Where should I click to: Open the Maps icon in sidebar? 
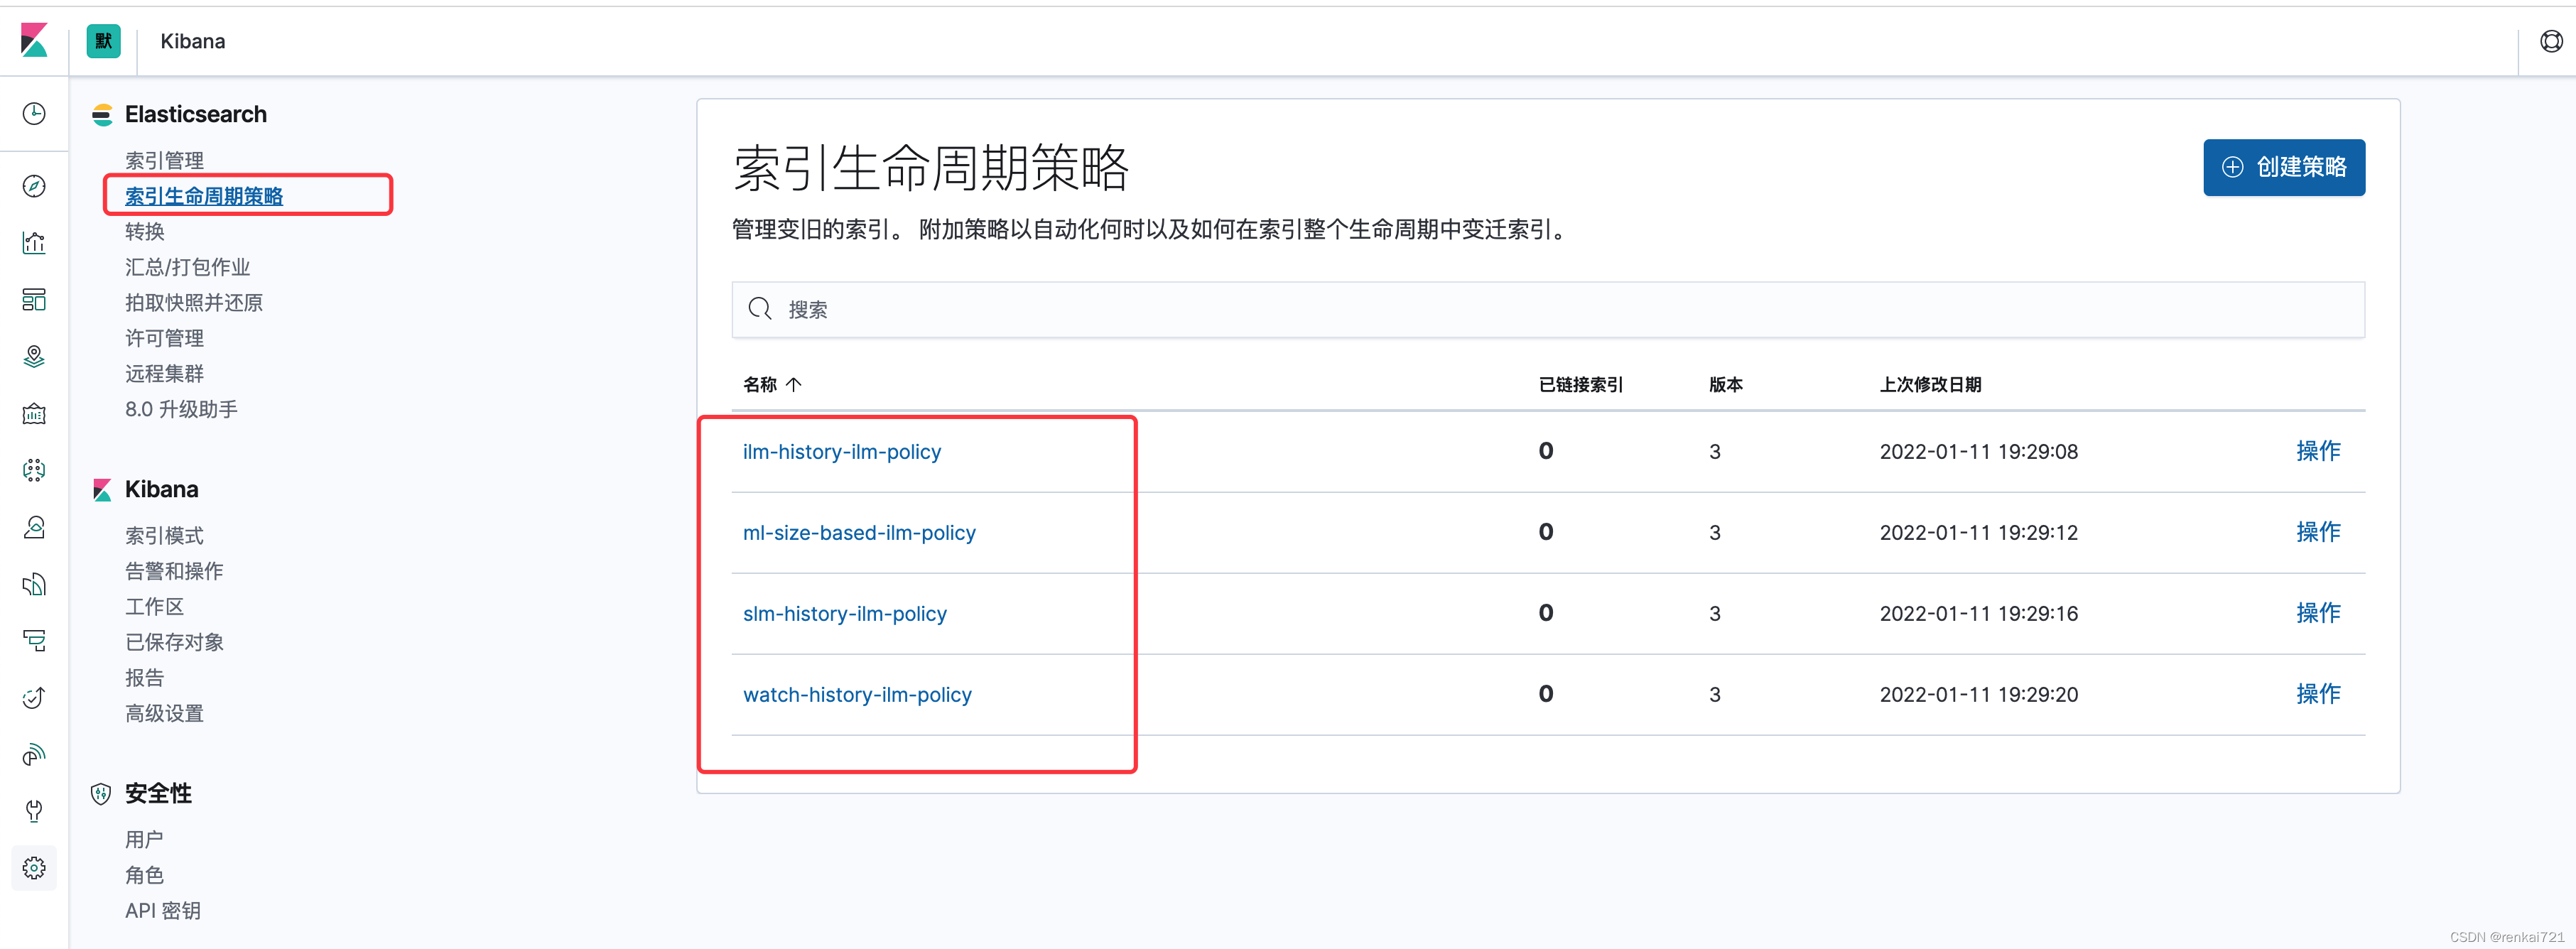pos(34,356)
